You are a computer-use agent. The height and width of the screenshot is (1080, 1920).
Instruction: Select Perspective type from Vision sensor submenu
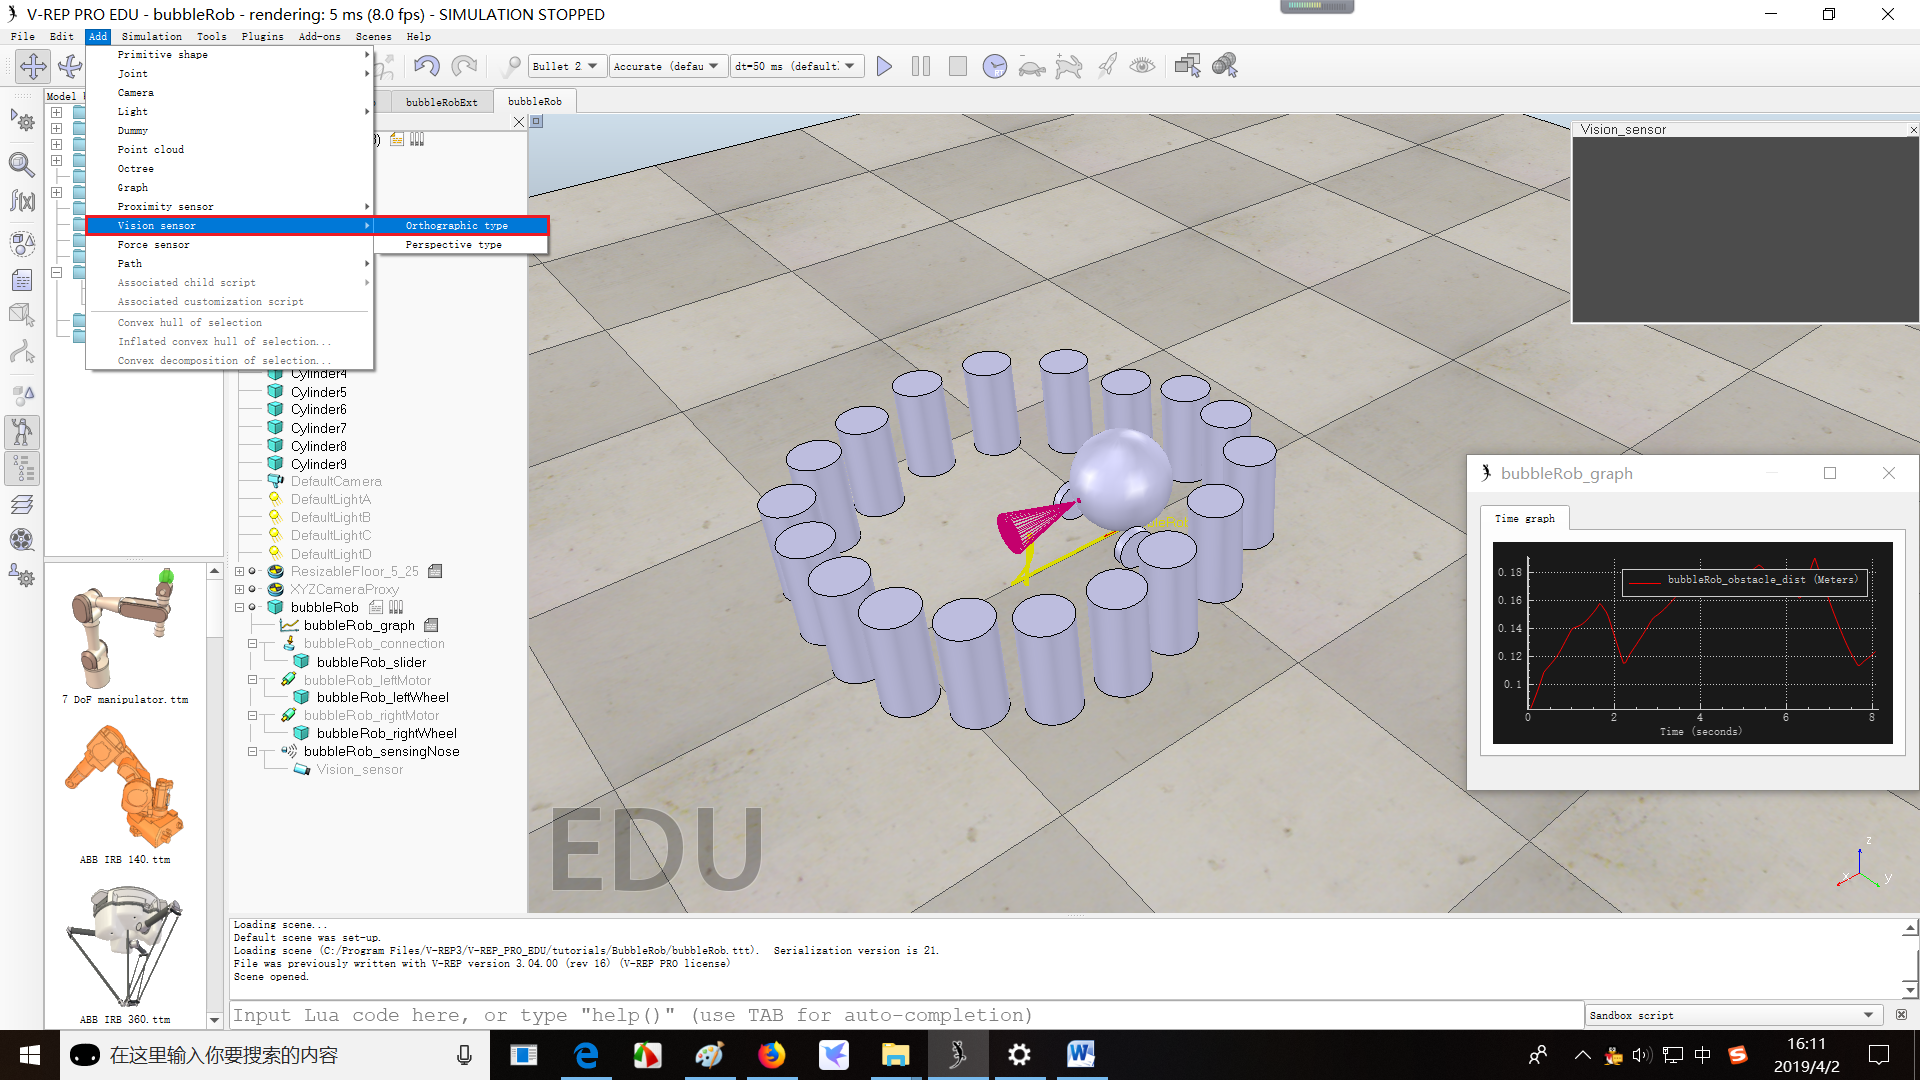pos(454,244)
